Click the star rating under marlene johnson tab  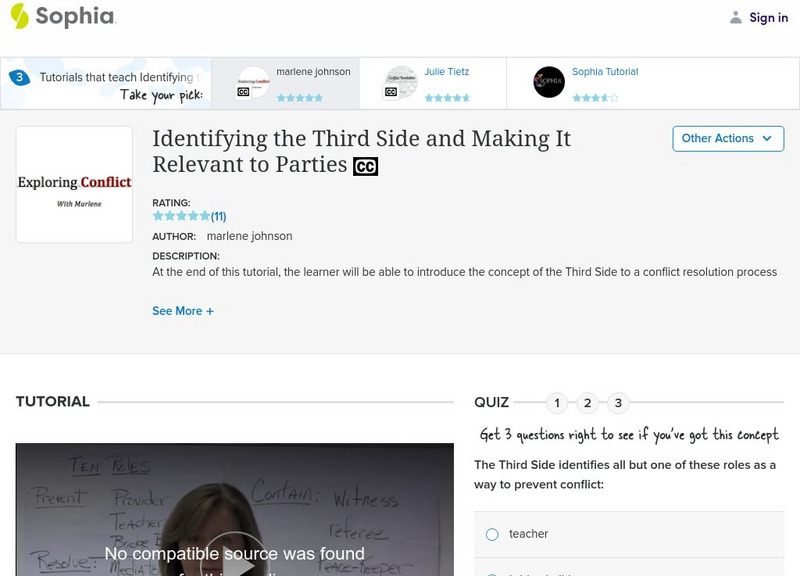point(299,98)
